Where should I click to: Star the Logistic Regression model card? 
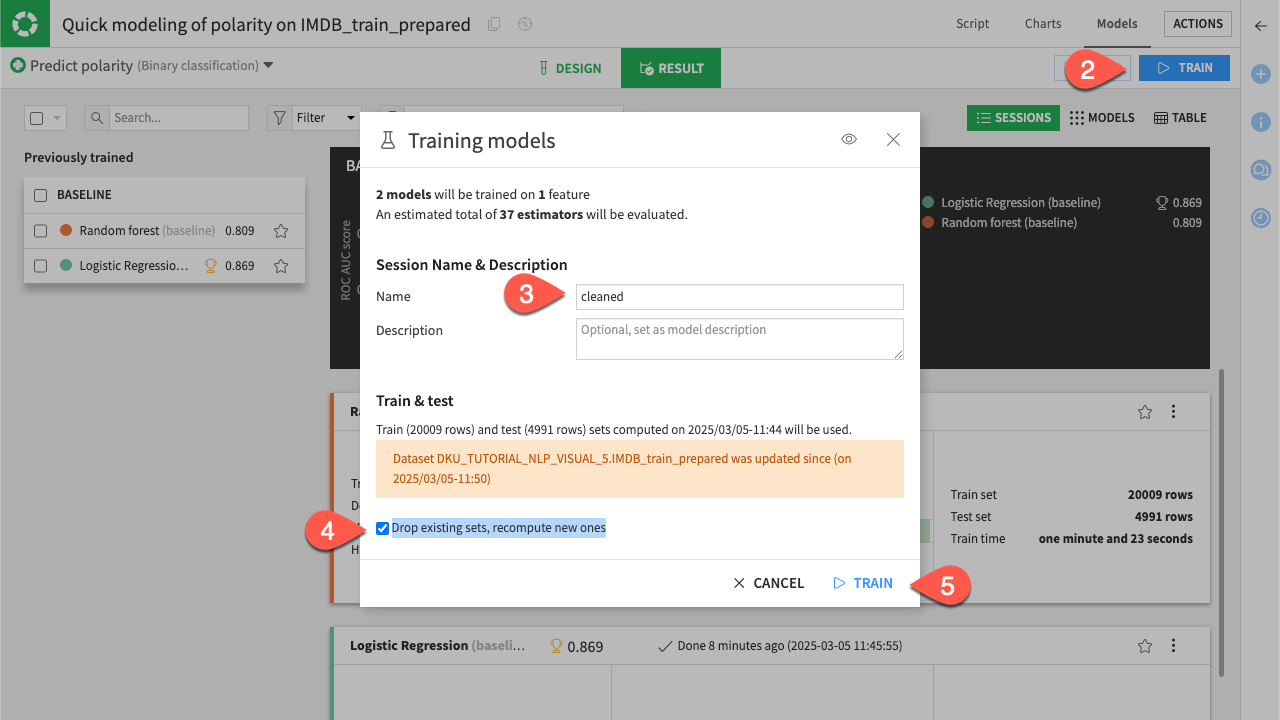pos(1144,646)
